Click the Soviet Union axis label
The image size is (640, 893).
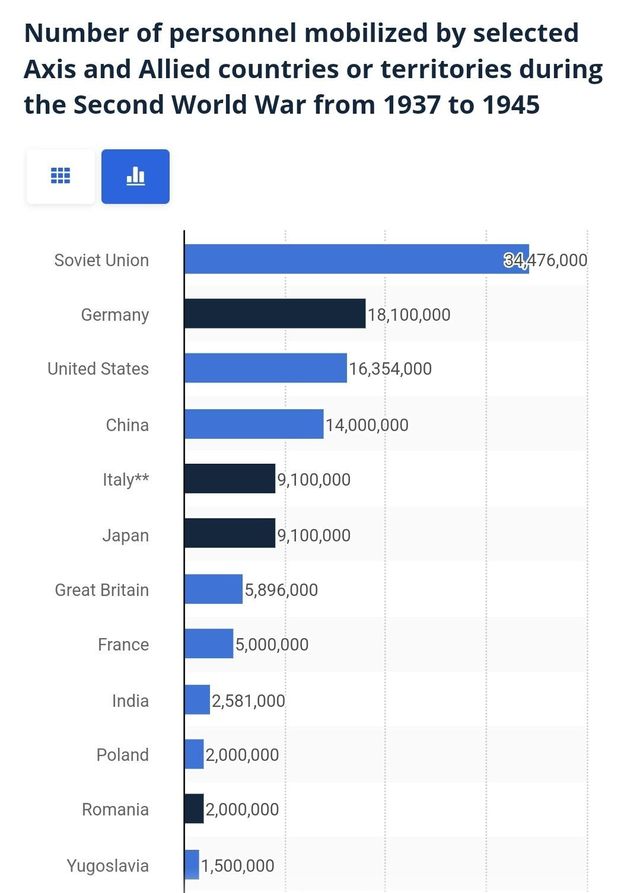click(101, 260)
